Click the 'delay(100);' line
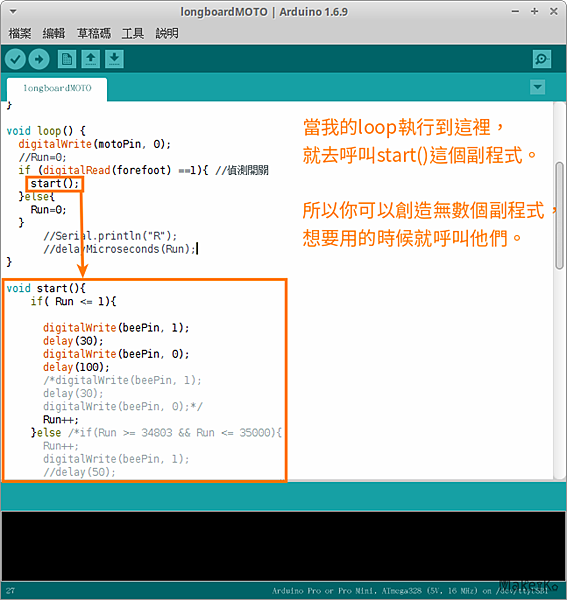The height and width of the screenshot is (600, 567). [76, 367]
